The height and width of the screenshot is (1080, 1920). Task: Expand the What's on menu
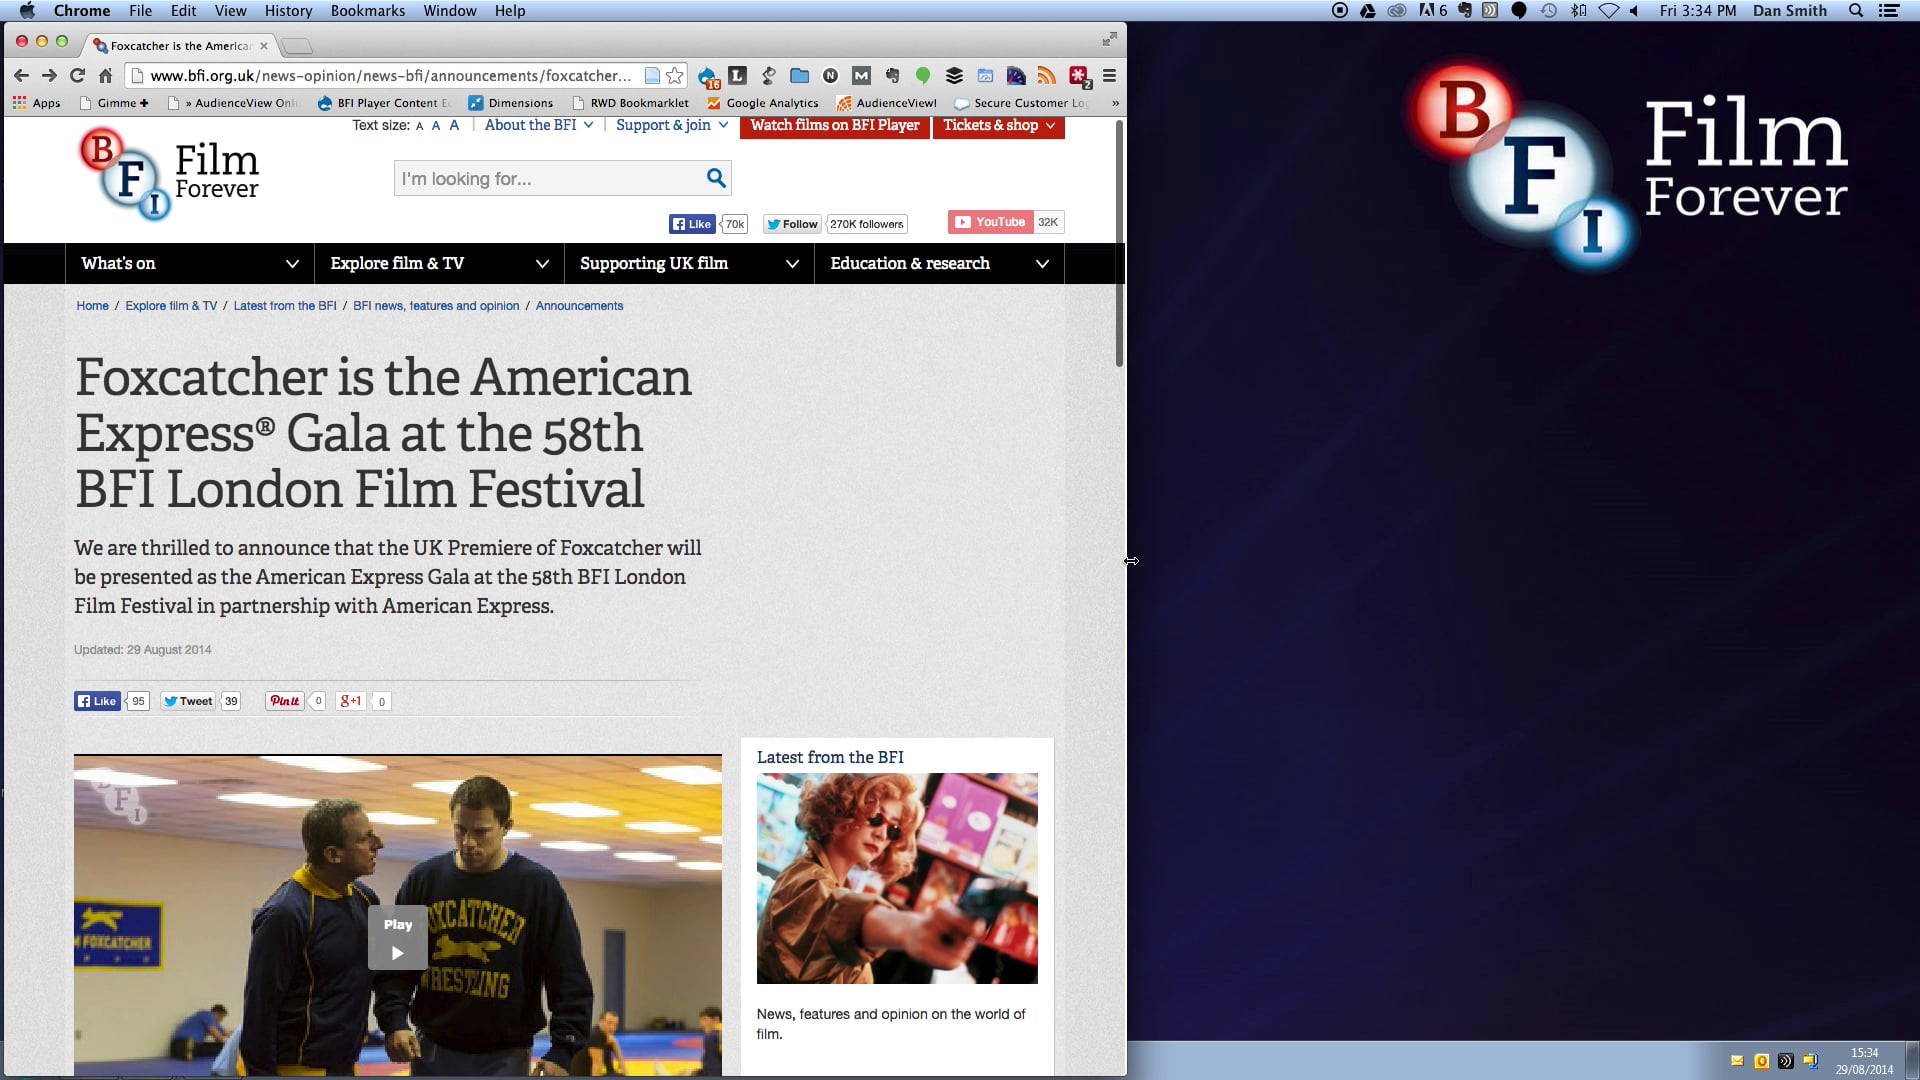[x=189, y=263]
